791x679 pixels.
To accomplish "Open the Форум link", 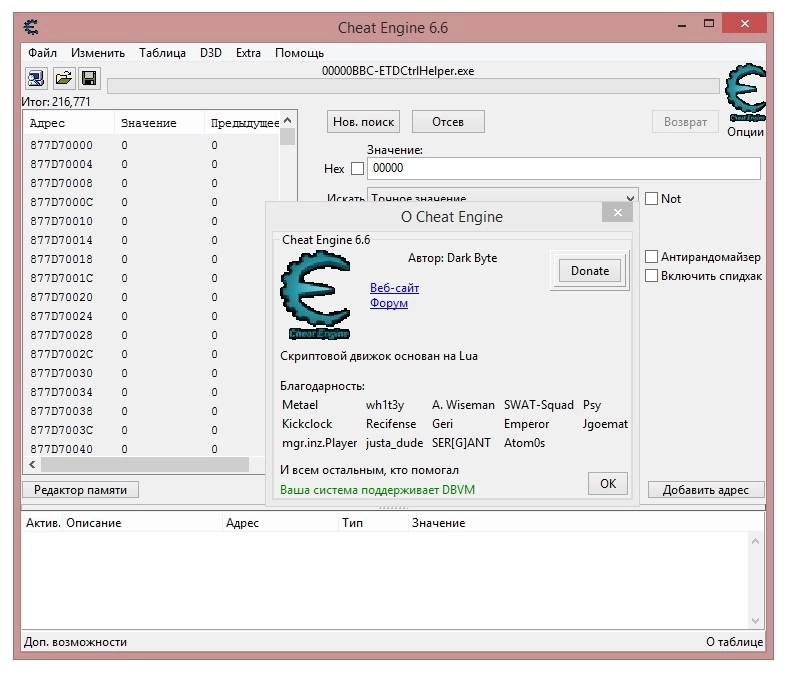I will (389, 303).
